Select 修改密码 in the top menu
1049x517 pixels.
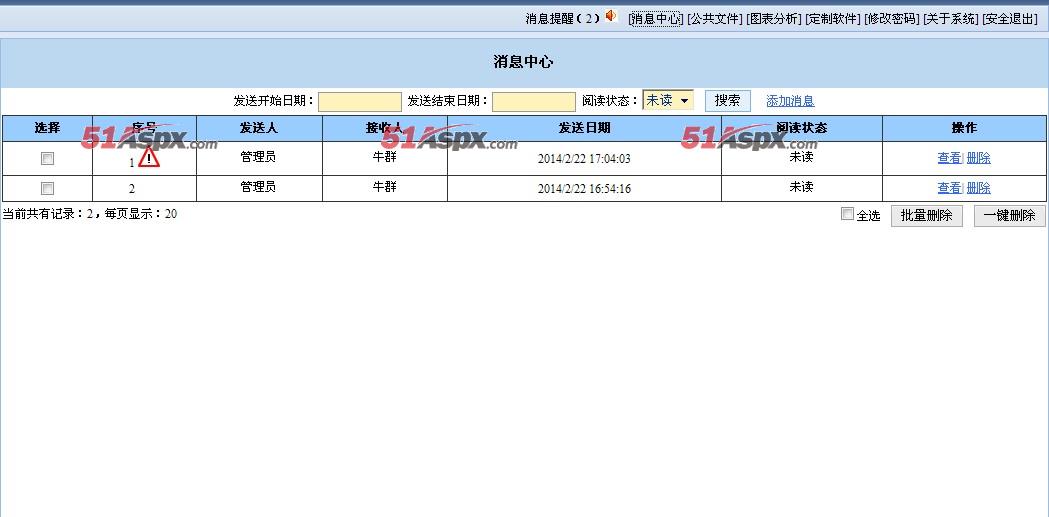[x=891, y=19]
